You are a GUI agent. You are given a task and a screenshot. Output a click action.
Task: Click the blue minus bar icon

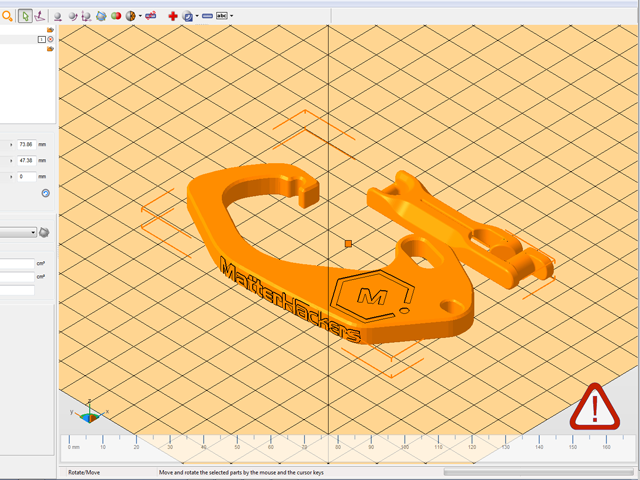(x=207, y=16)
